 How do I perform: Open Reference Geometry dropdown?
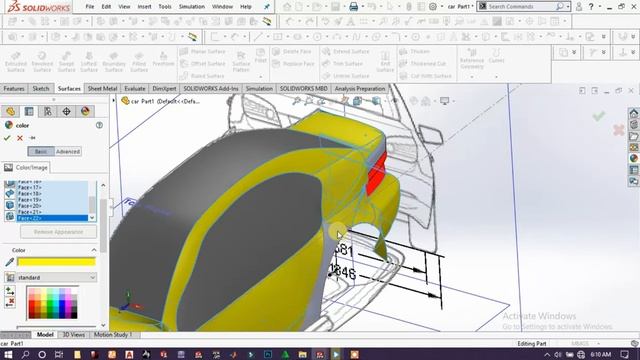tap(472, 77)
